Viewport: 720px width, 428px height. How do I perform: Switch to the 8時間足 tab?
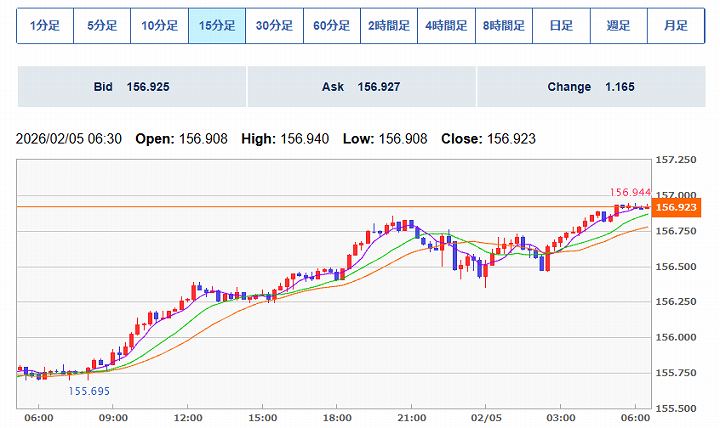[503, 26]
